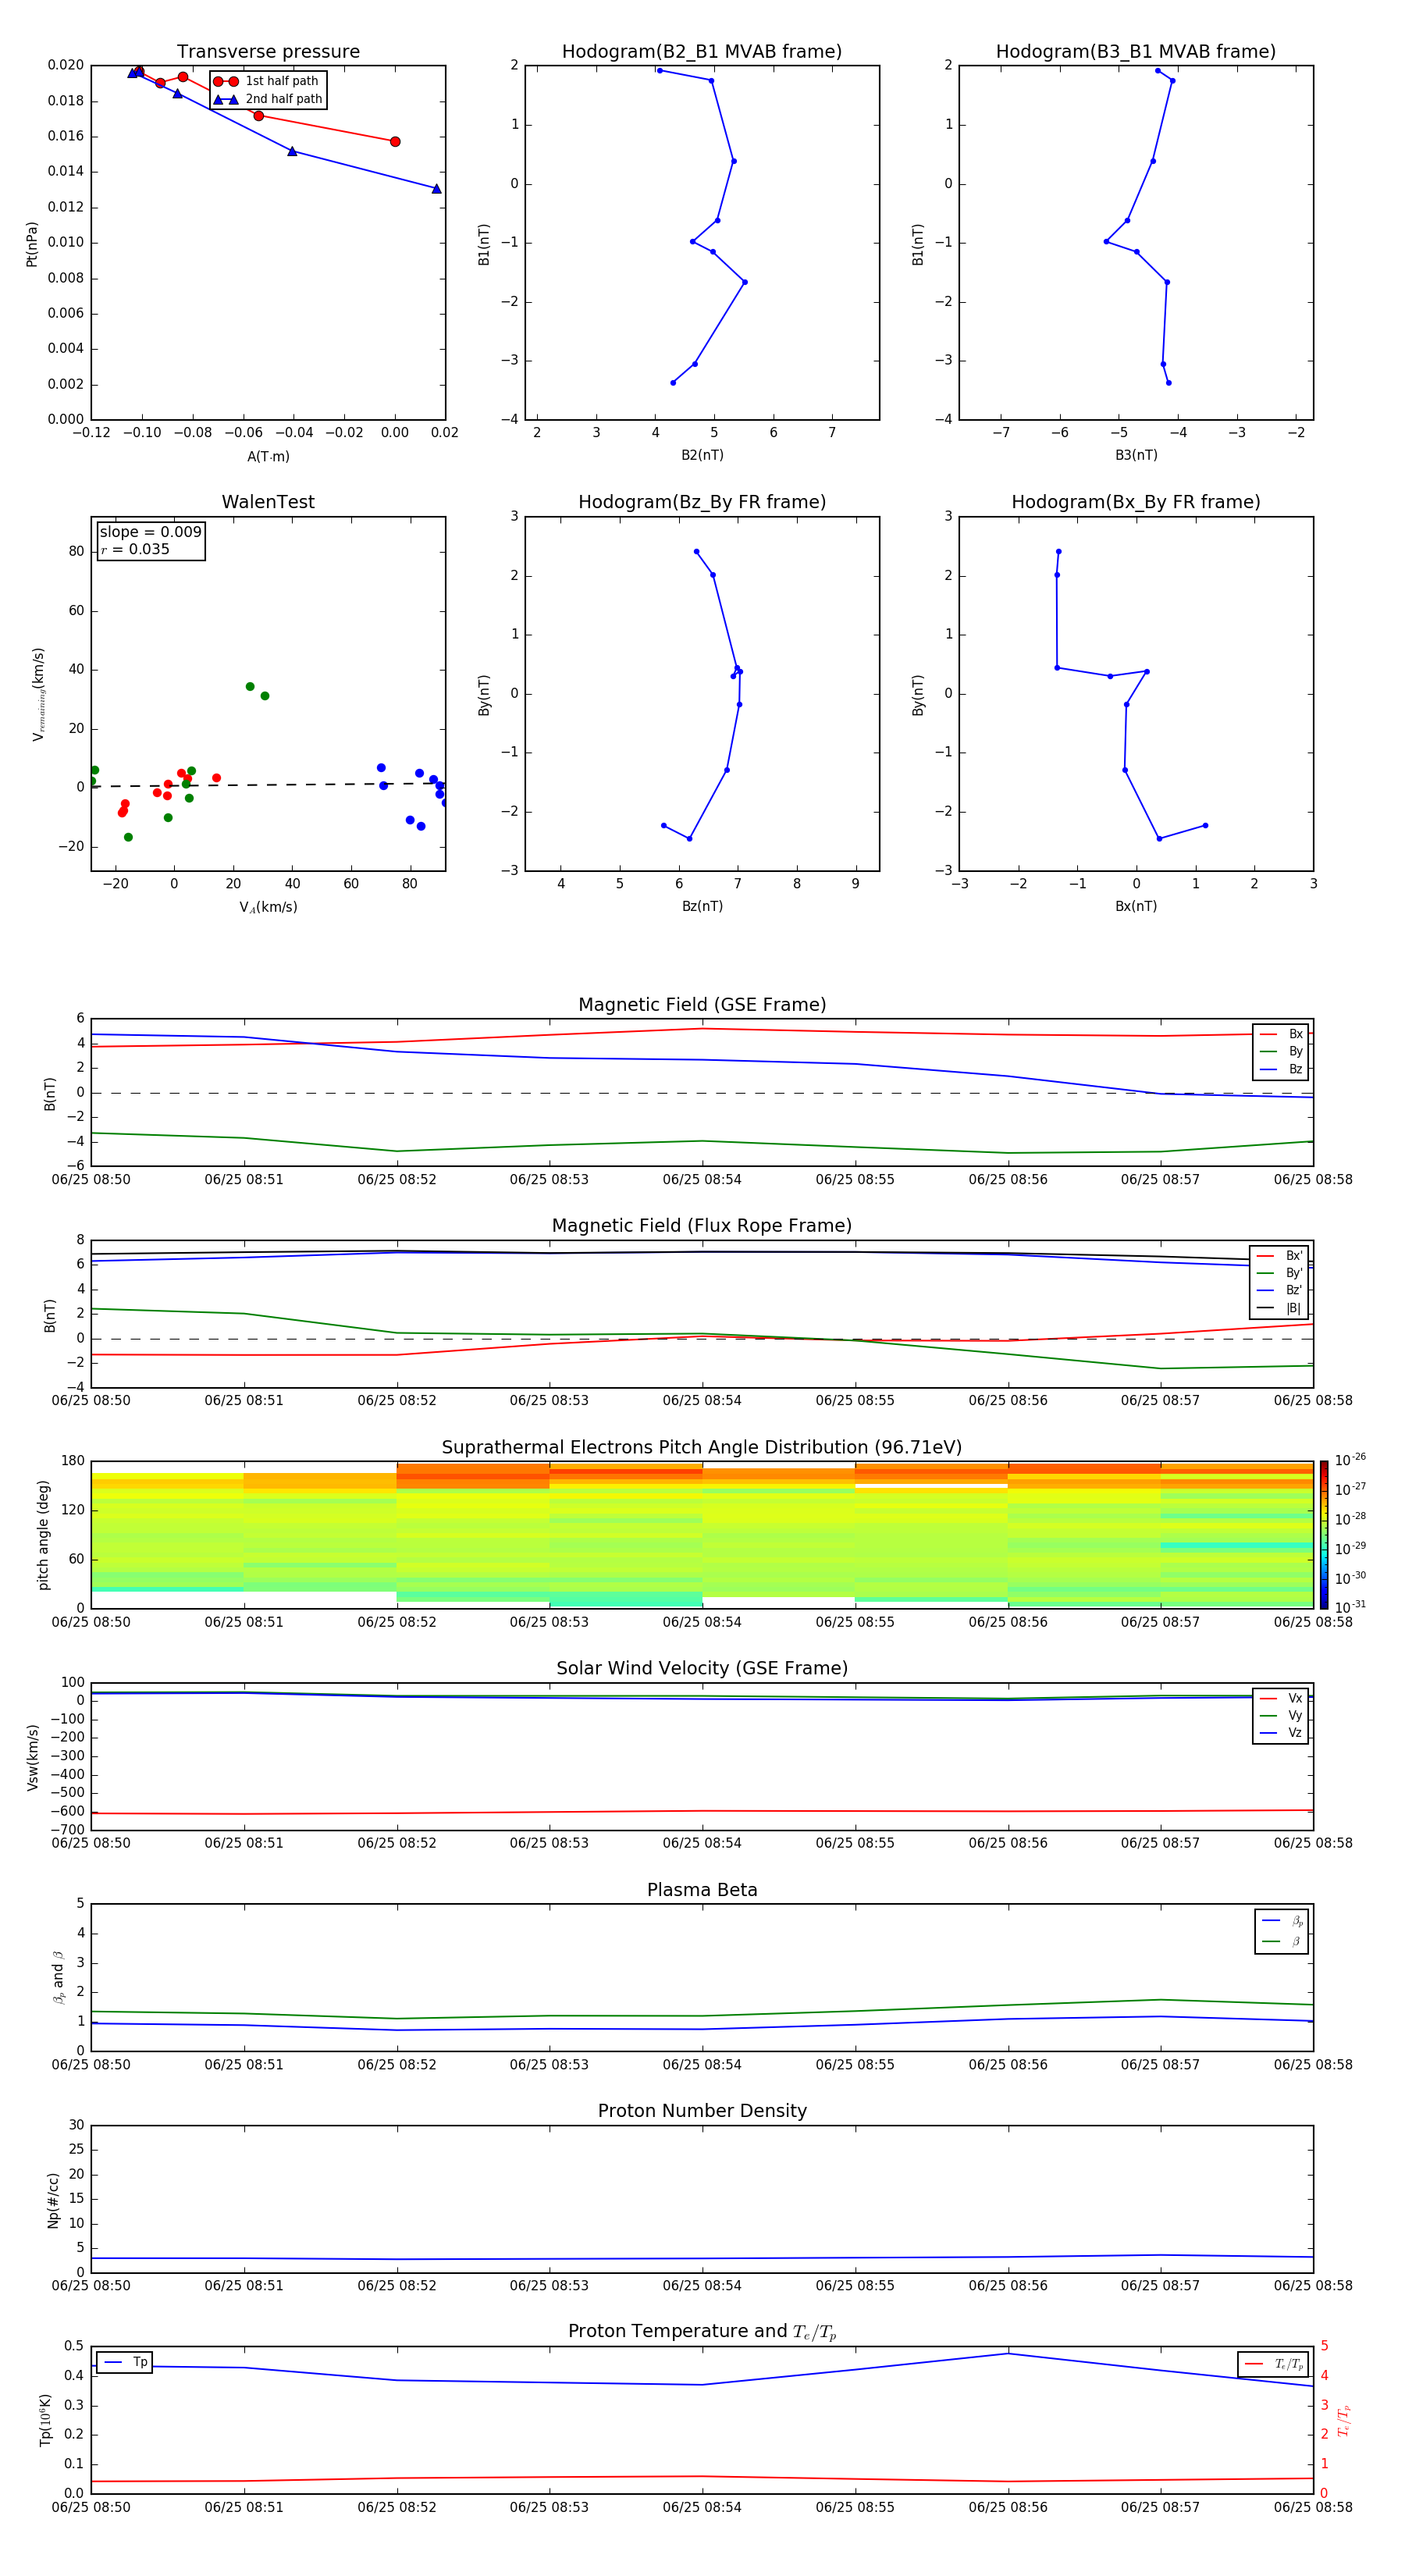1405x2576 pixels.
Task: Click the 'A(T·m)' x-axis label
Action: pos(268,456)
